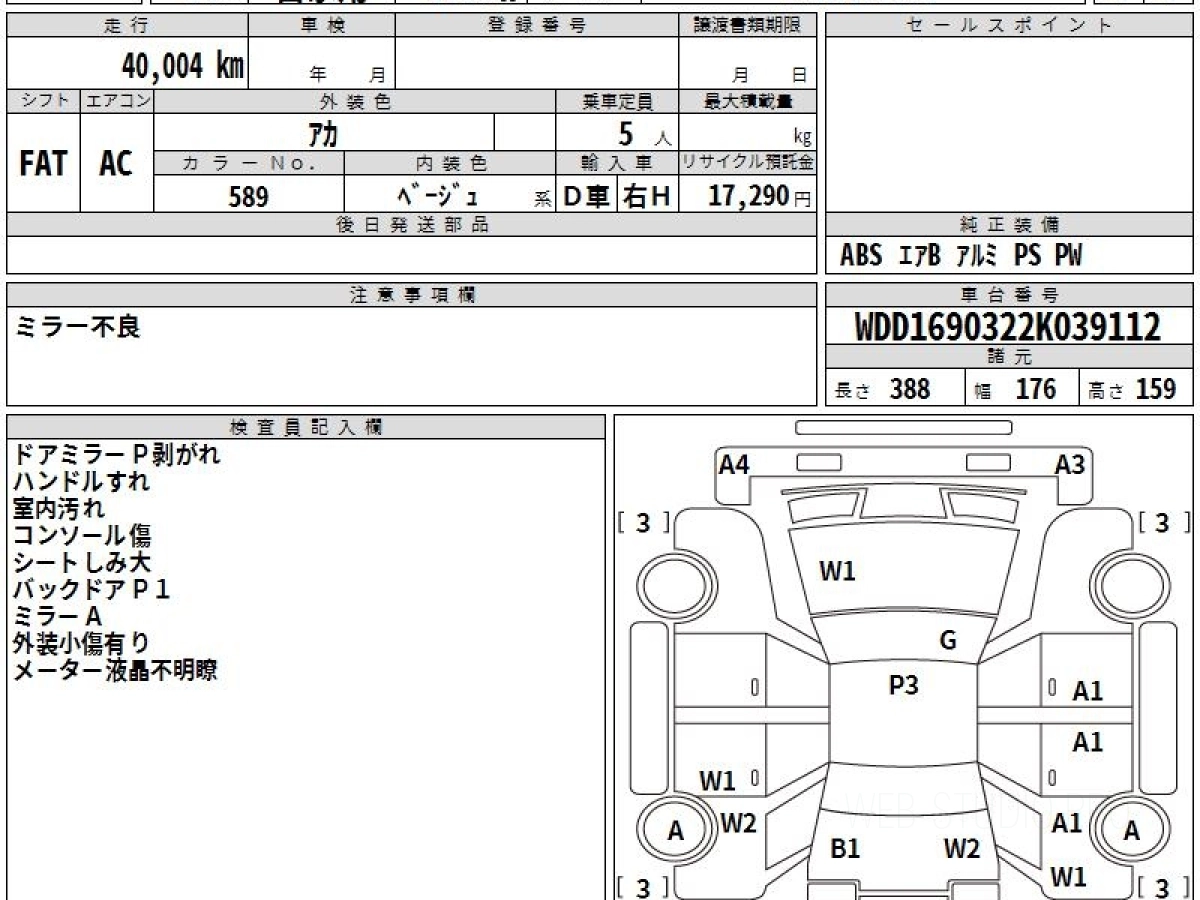Select the height value 159
Screen dimensions: 1200x900
1156,389
